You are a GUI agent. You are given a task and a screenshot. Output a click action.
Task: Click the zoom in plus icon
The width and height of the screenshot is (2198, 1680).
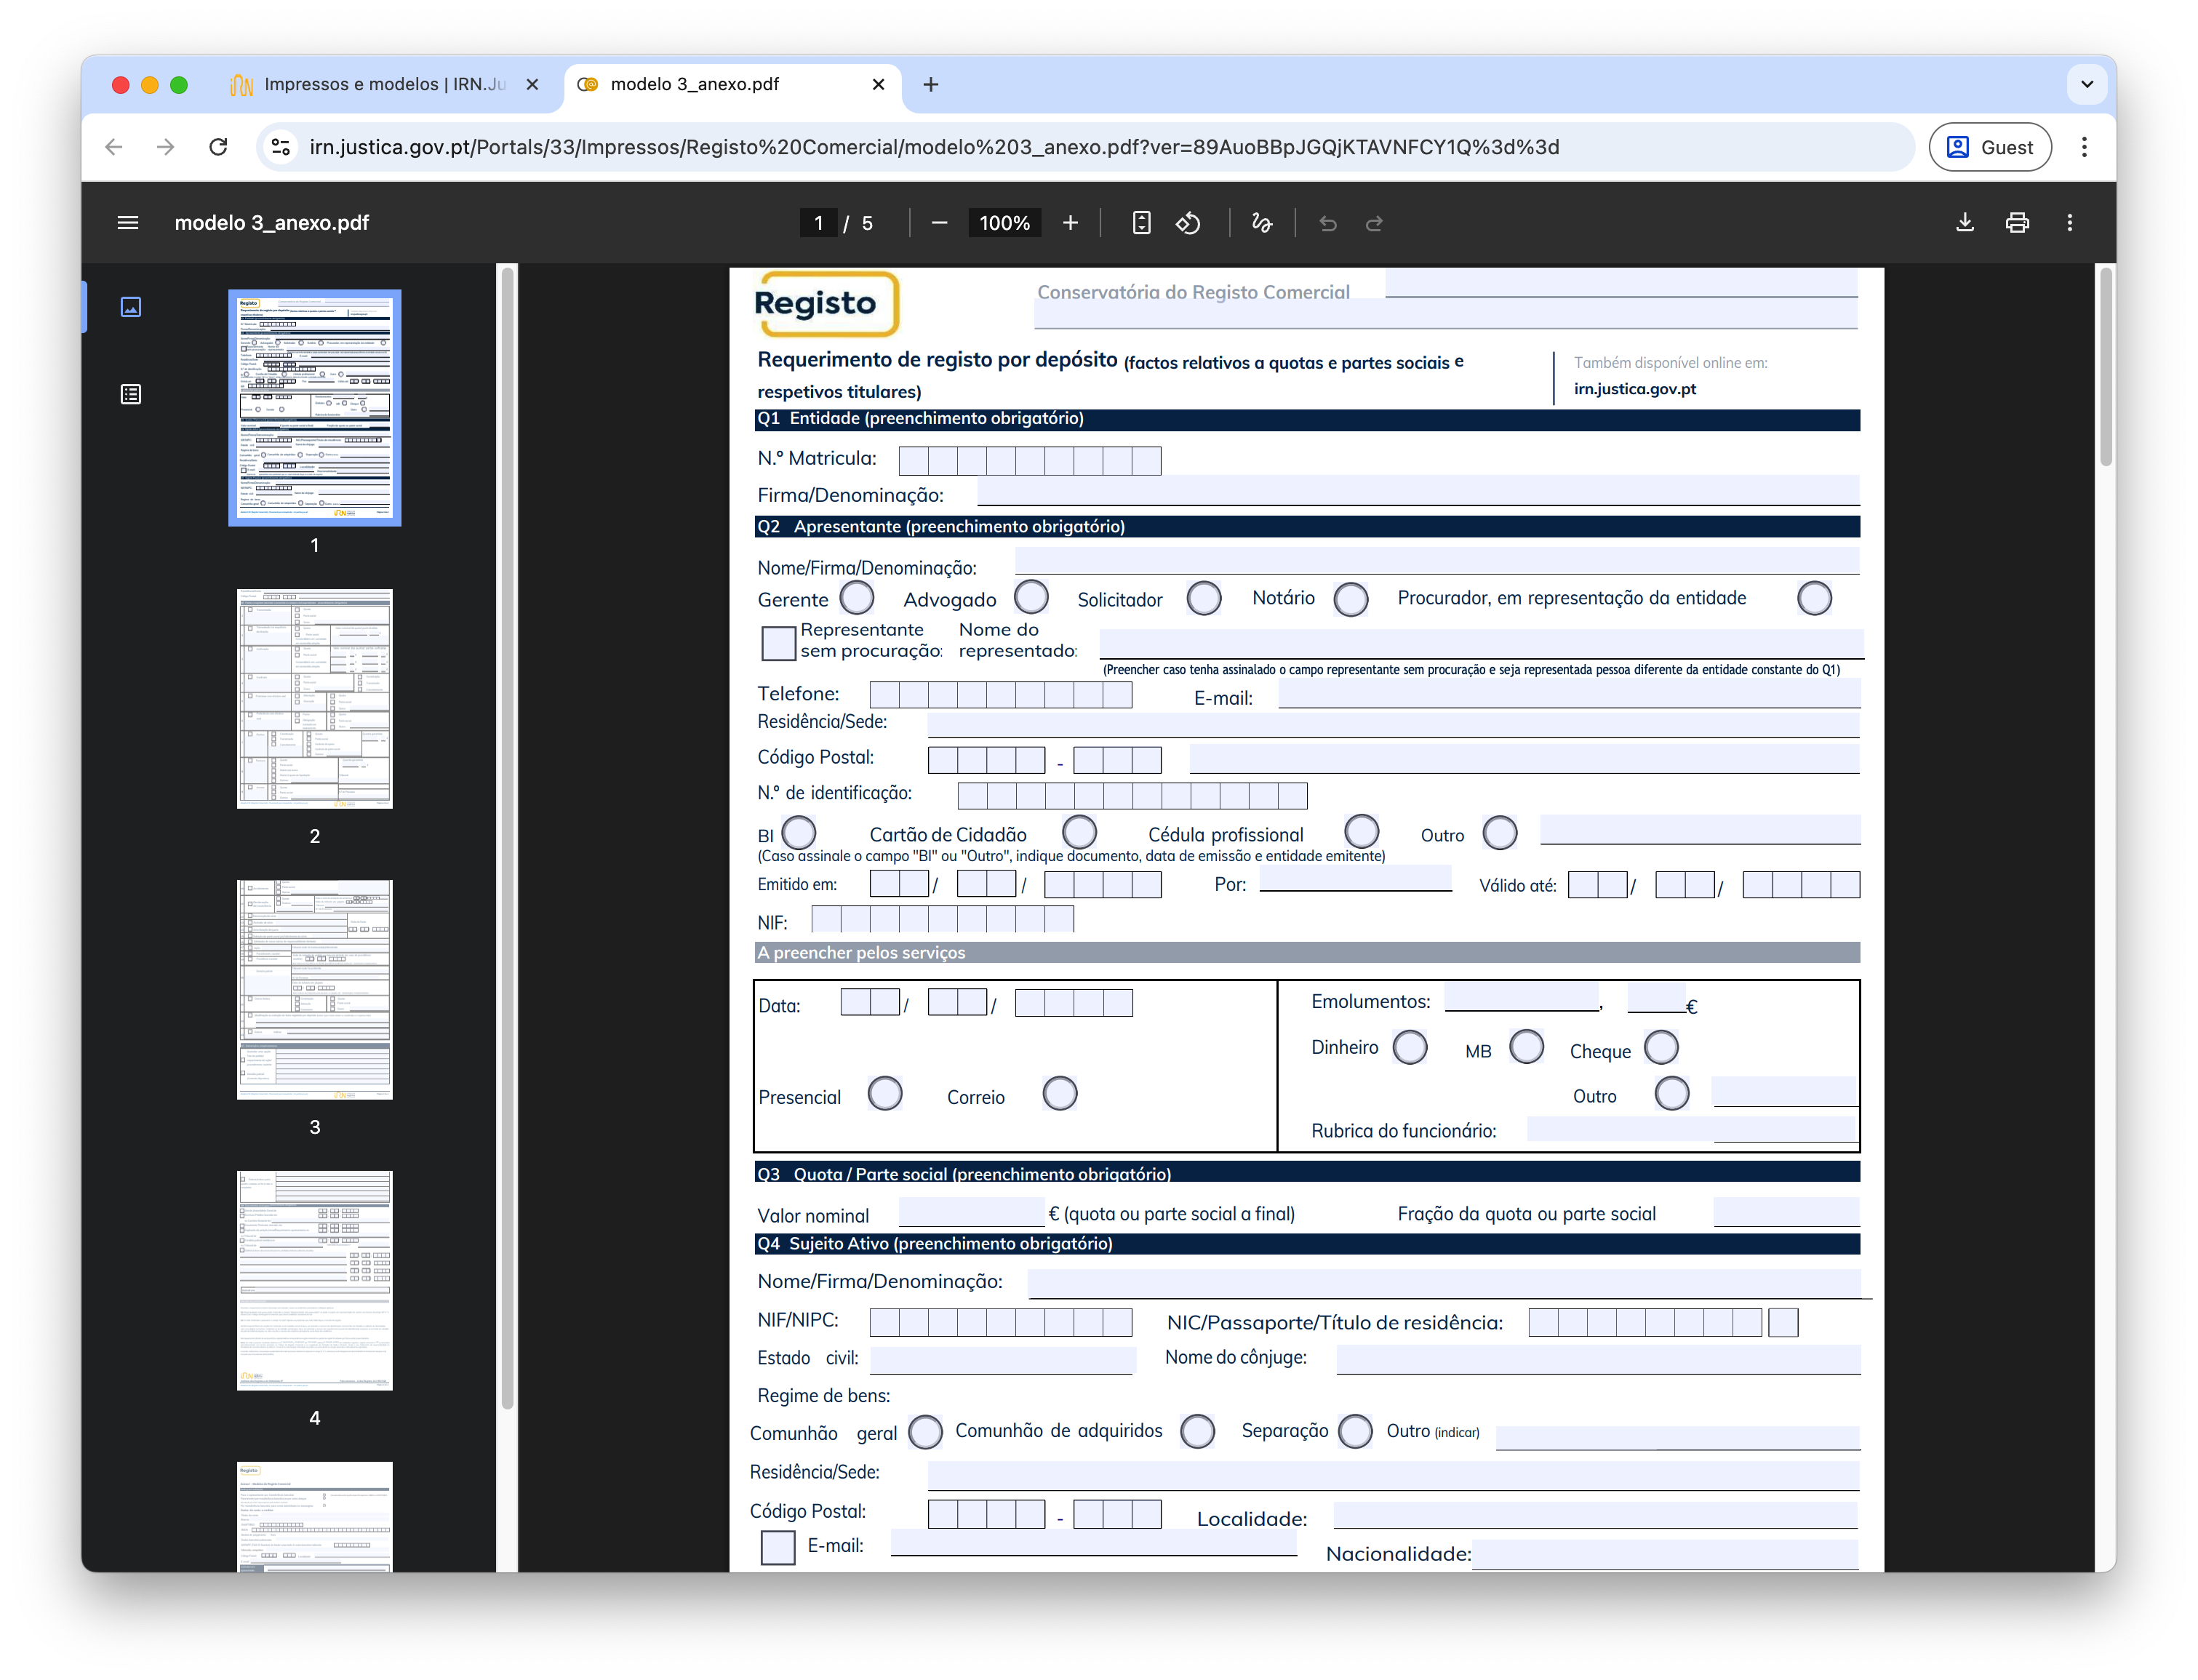1070,223
